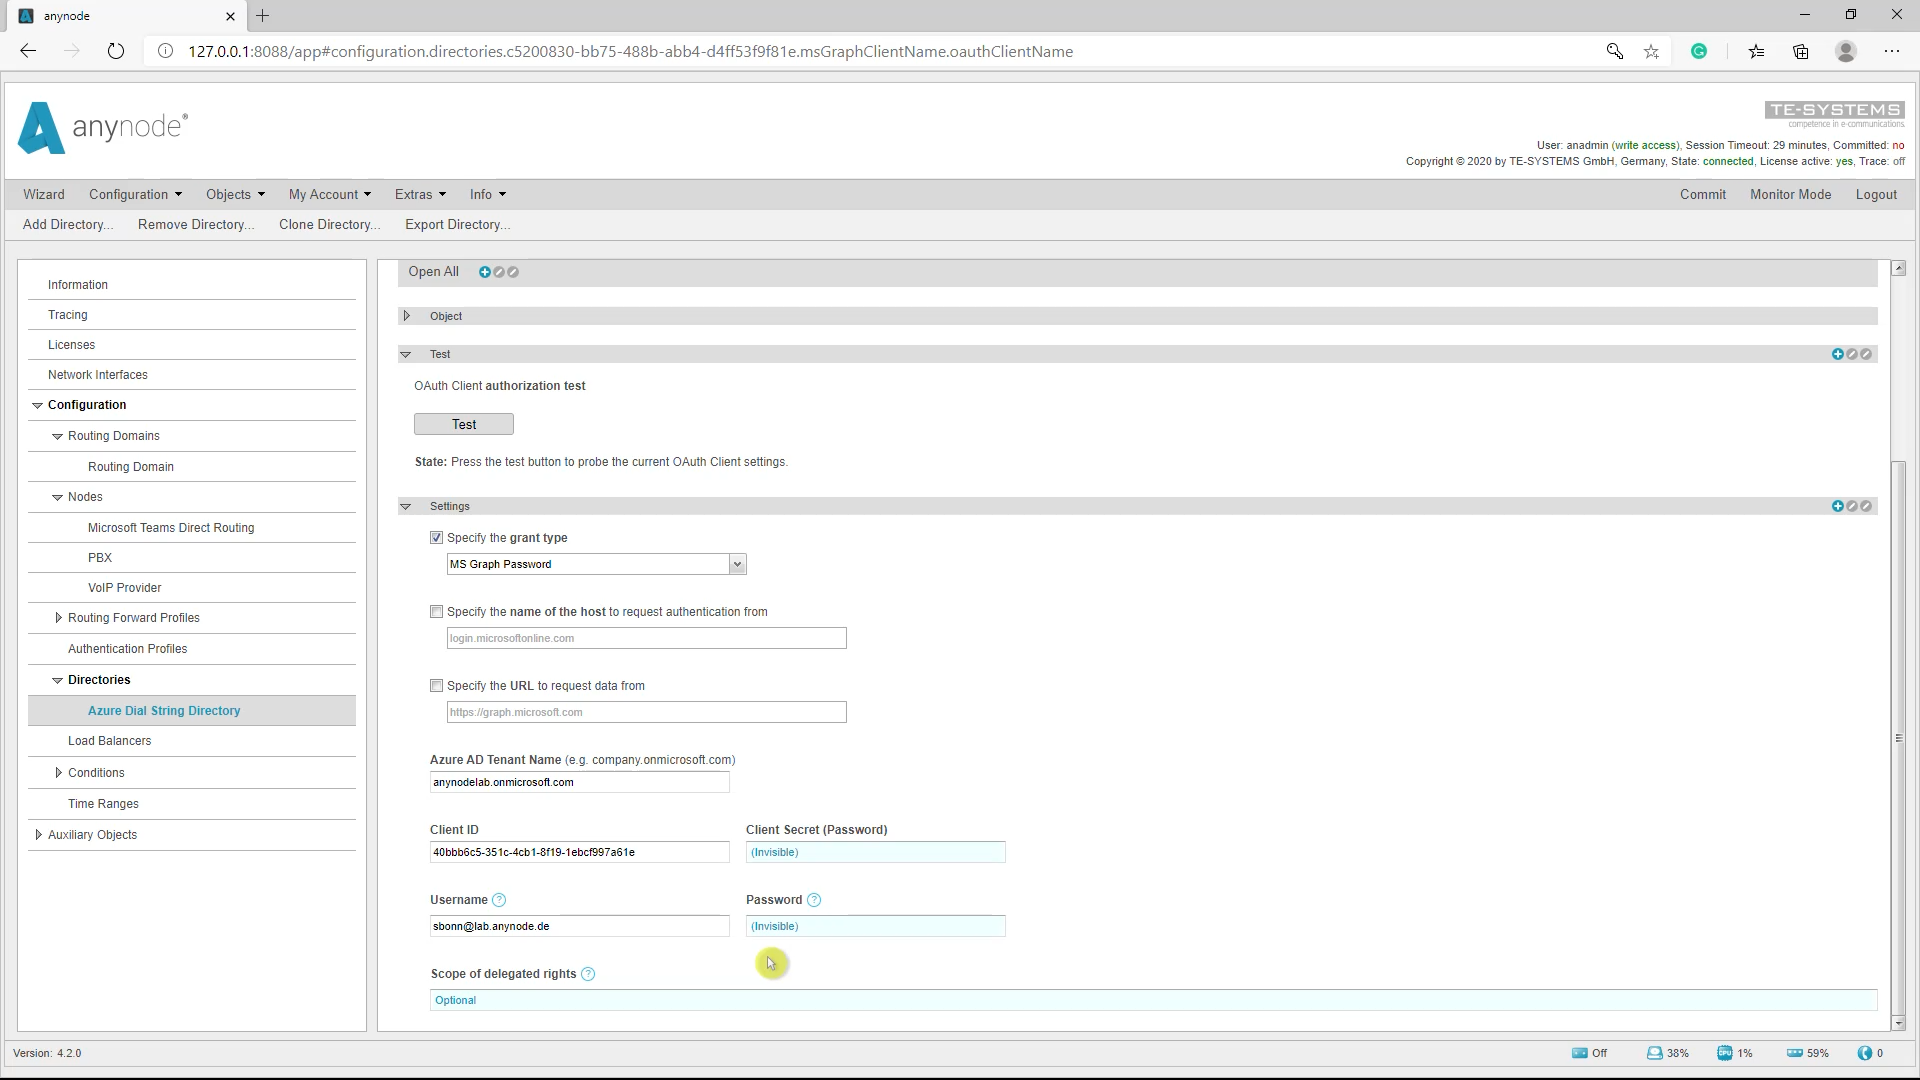1920x1080 pixels.
Task: Collapse the Settings section
Action: coord(406,506)
